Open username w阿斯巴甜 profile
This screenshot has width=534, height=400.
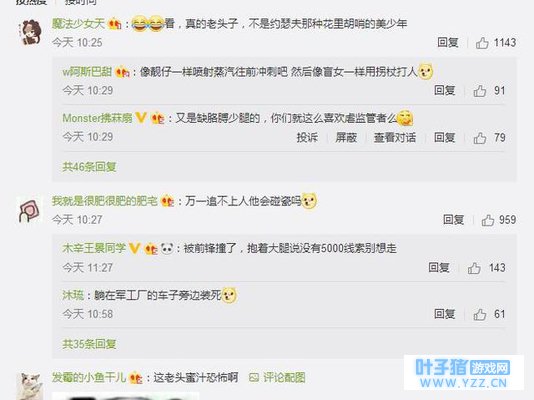pyautogui.click(x=87, y=72)
